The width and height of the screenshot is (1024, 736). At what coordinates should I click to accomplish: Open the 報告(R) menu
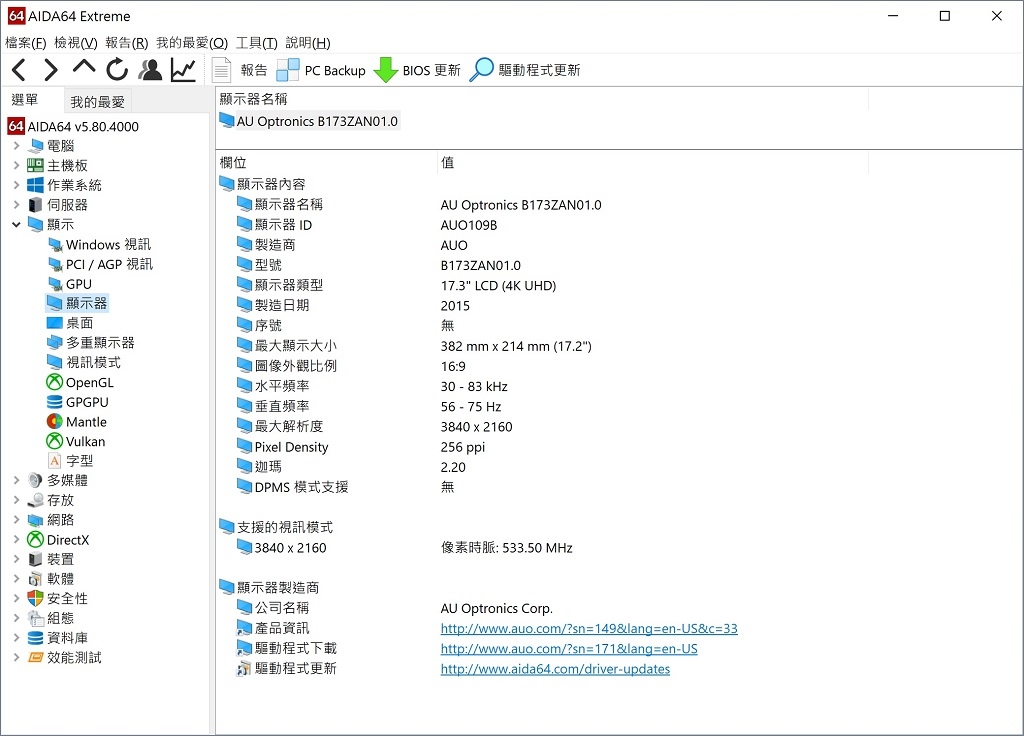click(x=127, y=43)
